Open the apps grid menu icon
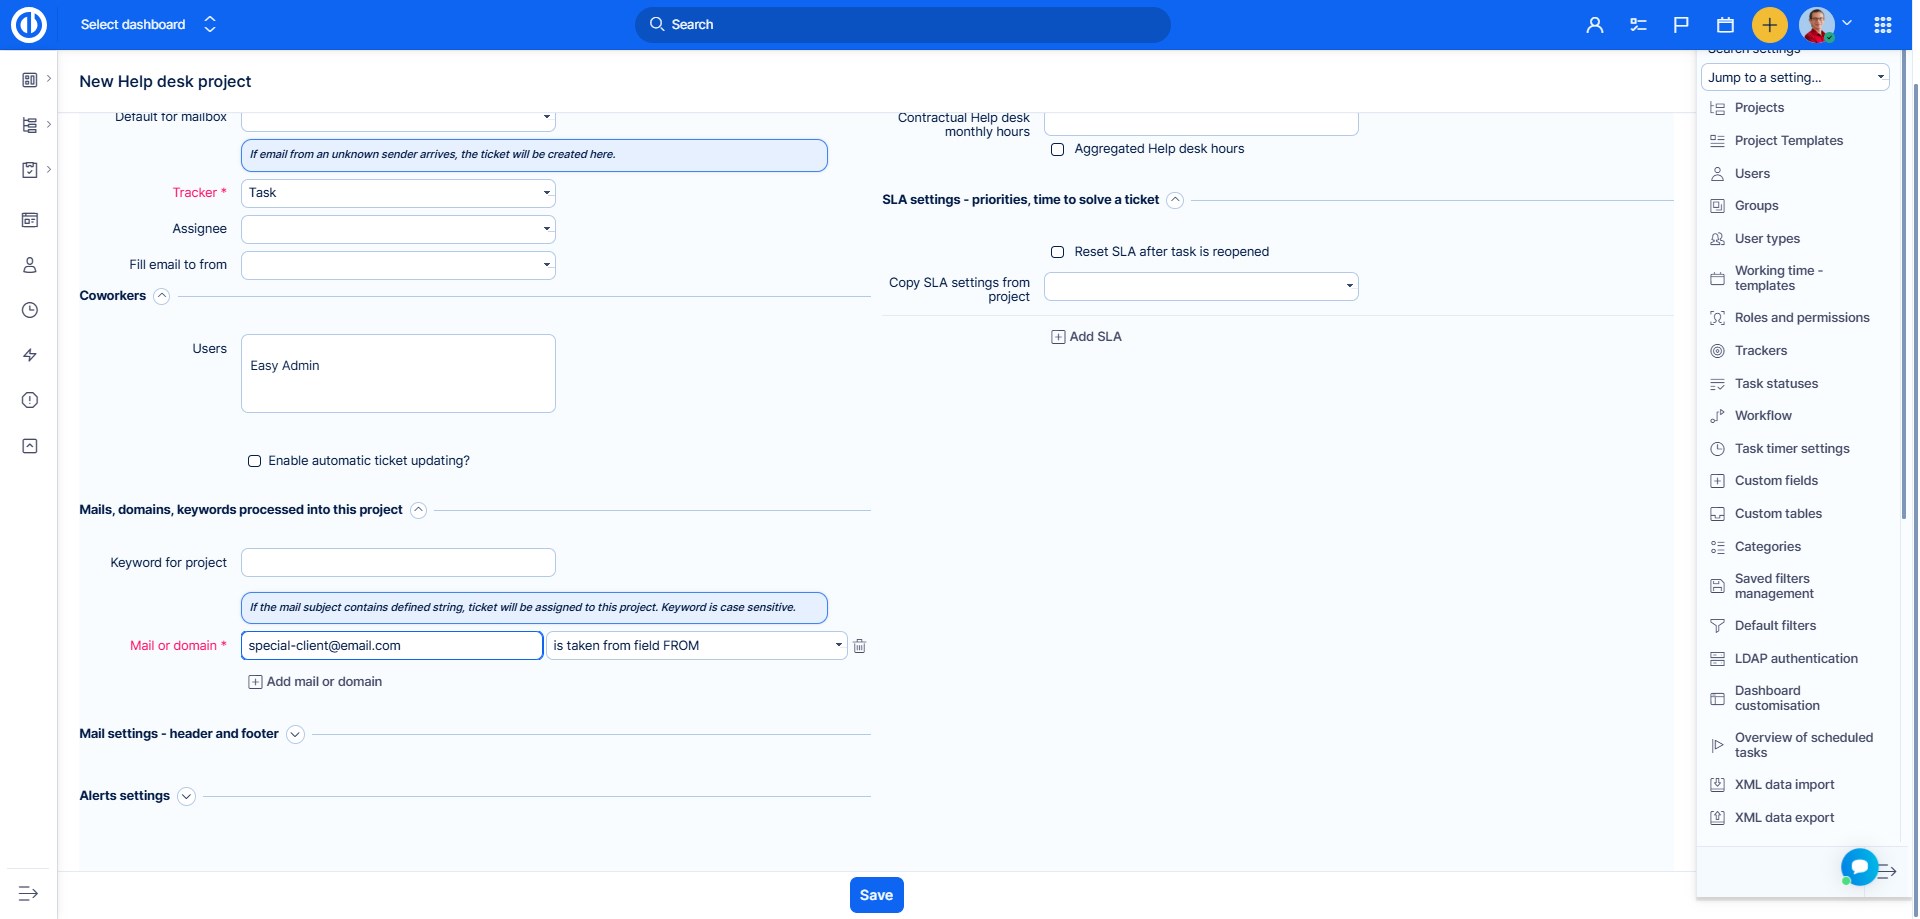Image resolution: width=1920 pixels, height=919 pixels. coord(1882,25)
